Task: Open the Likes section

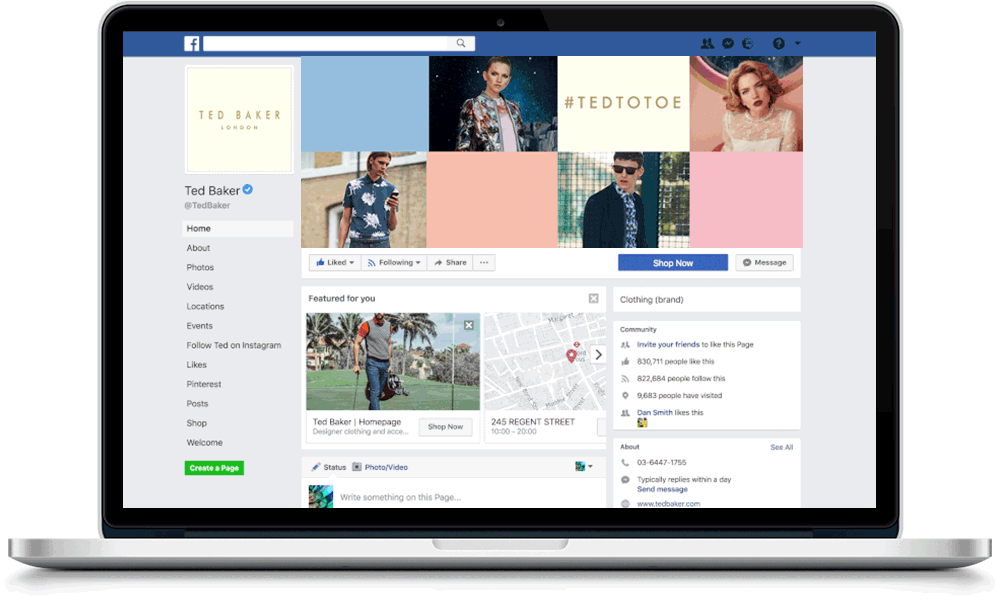Action: pos(196,365)
